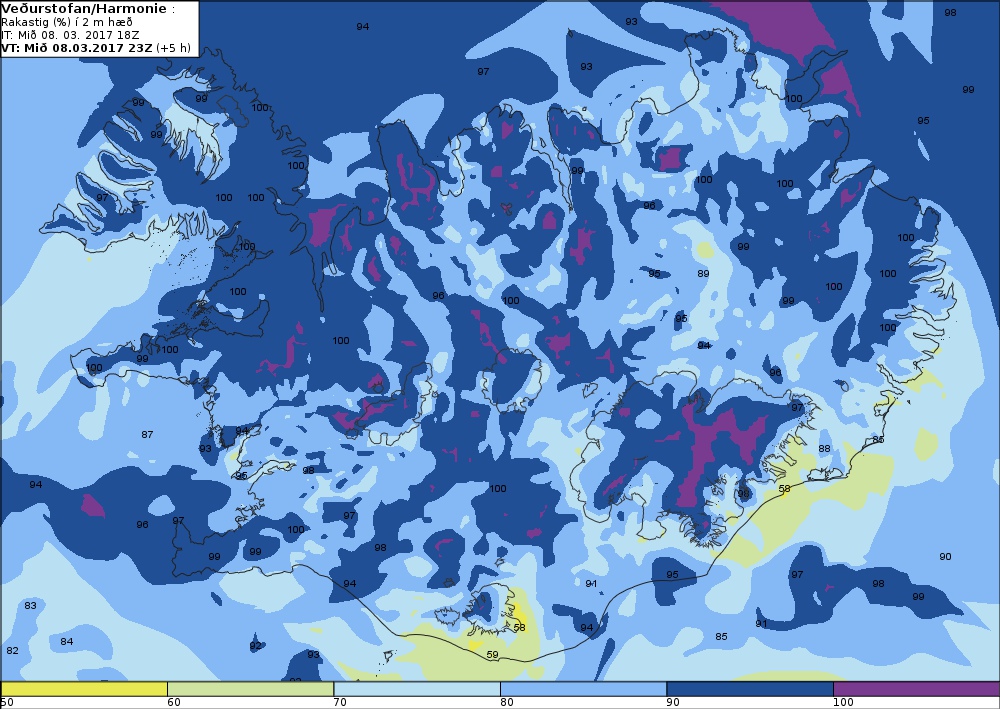Click the legend scale label "50"
Image resolution: width=1000 pixels, height=709 pixels.
click(7, 703)
